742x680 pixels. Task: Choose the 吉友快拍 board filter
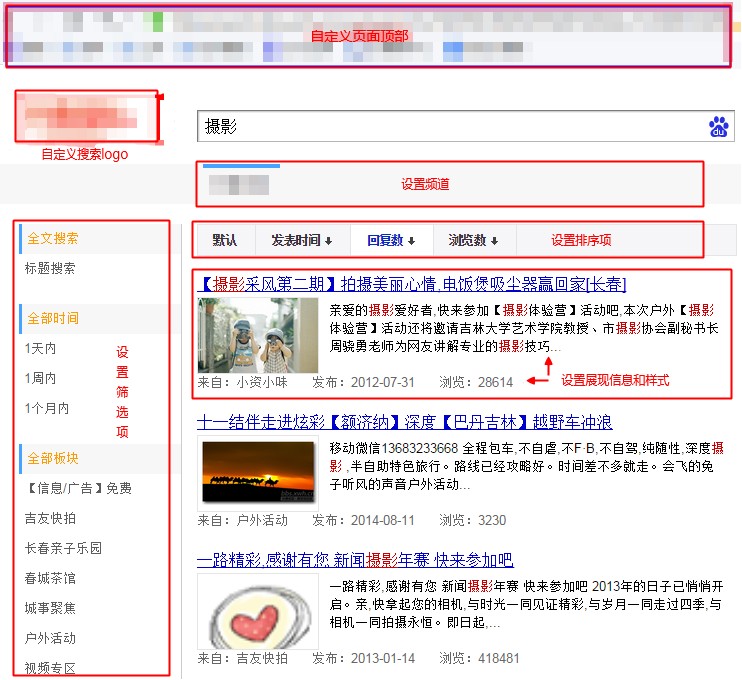50,518
